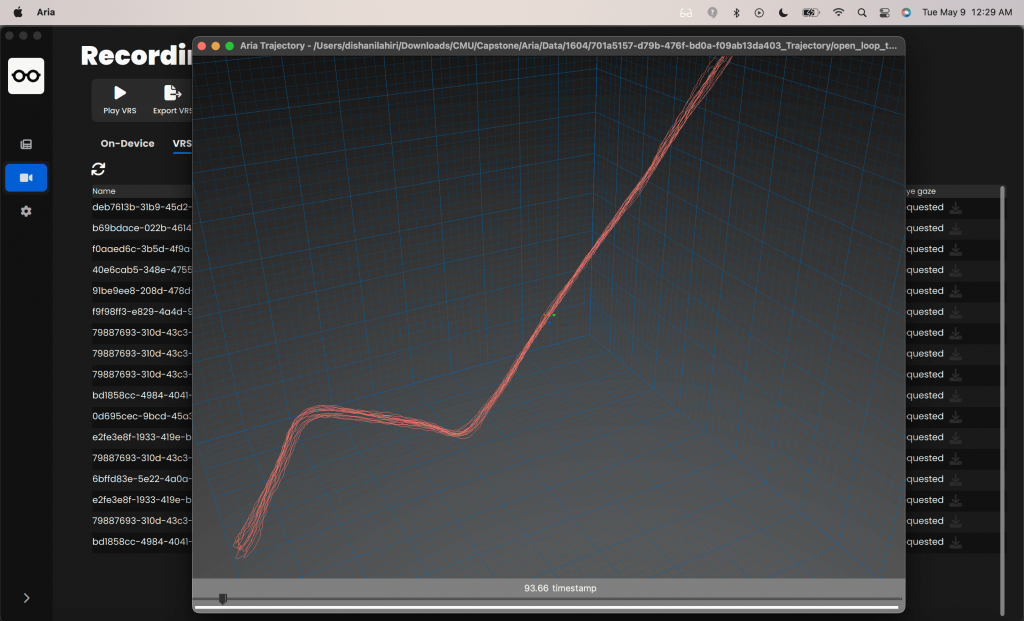Close the Aria Trajectory window
Image resolution: width=1024 pixels, height=621 pixels.
(202, 46)
